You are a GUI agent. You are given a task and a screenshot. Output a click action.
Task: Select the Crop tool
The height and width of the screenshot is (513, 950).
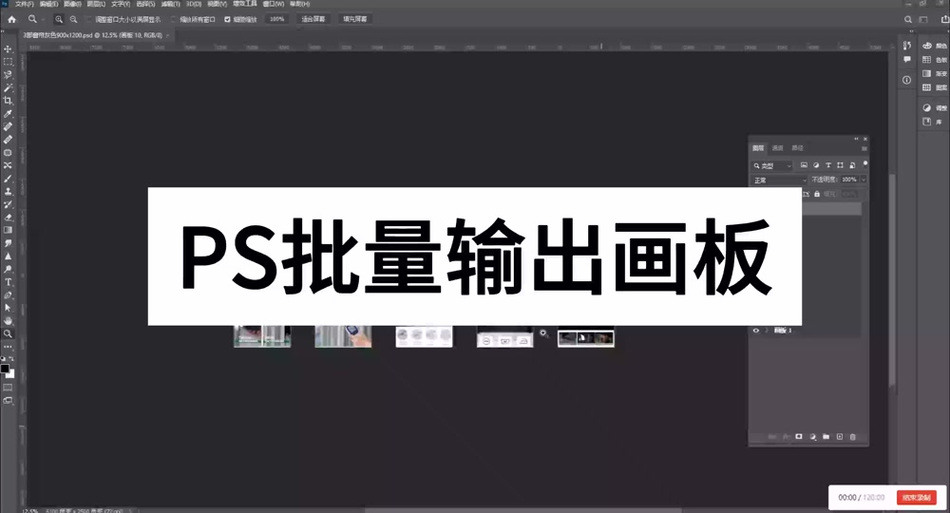tap(8, 101)
